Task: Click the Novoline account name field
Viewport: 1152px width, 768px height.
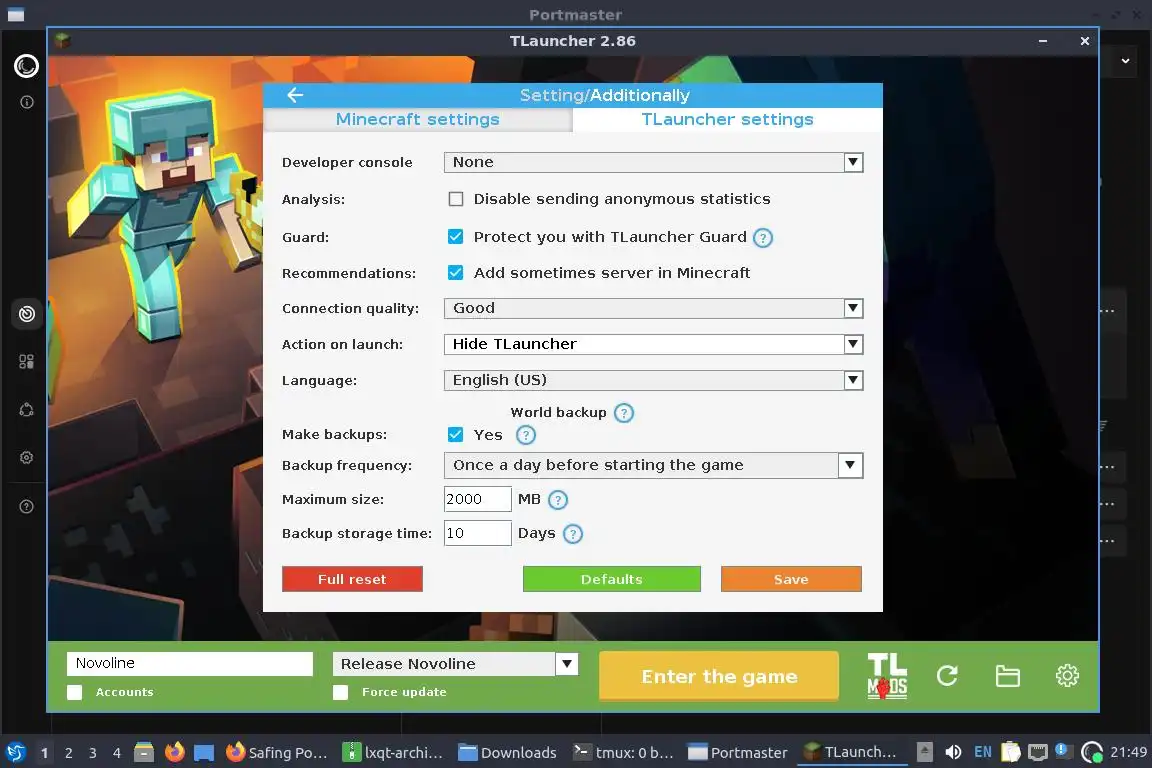Action: point(190,664)
